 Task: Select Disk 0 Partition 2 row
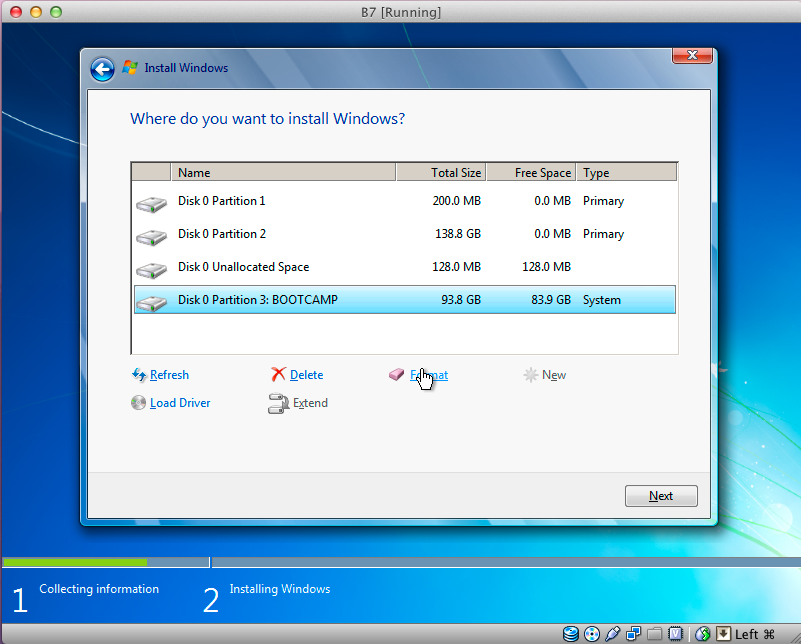(405, 234)
